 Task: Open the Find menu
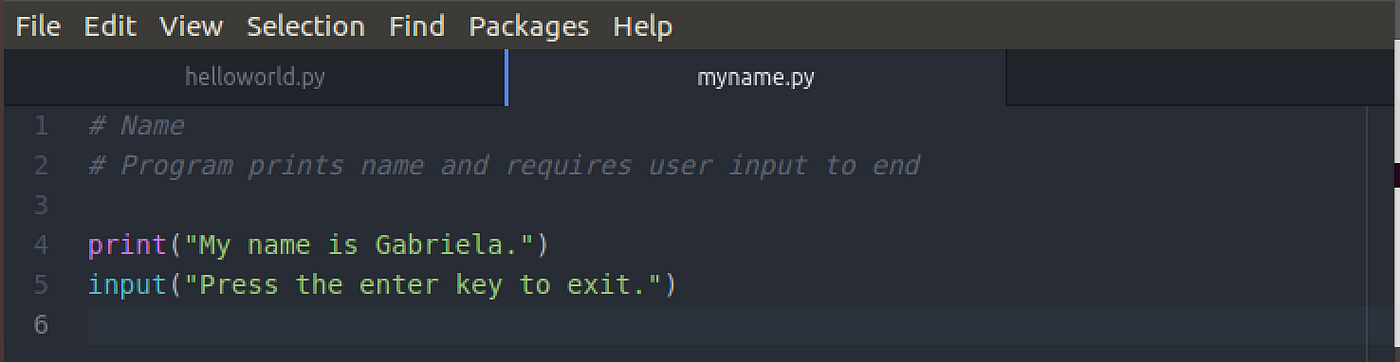tap(417, 26)
